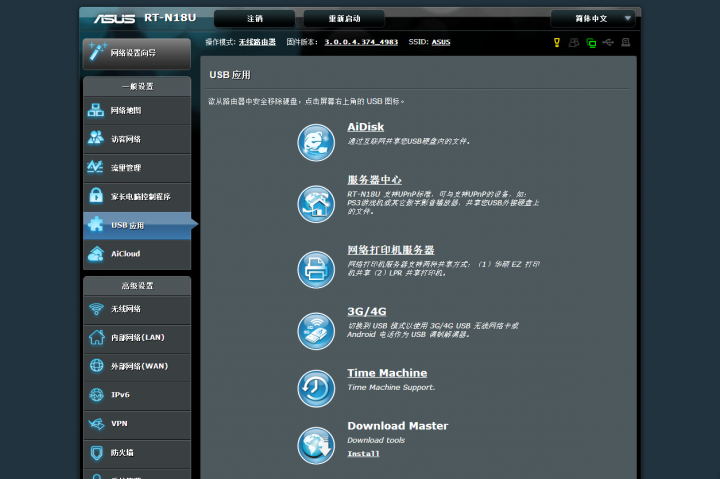The height and width of the screenshot is (479, 720).
Task: Select the VPN menu label
Action: (119, 423)
